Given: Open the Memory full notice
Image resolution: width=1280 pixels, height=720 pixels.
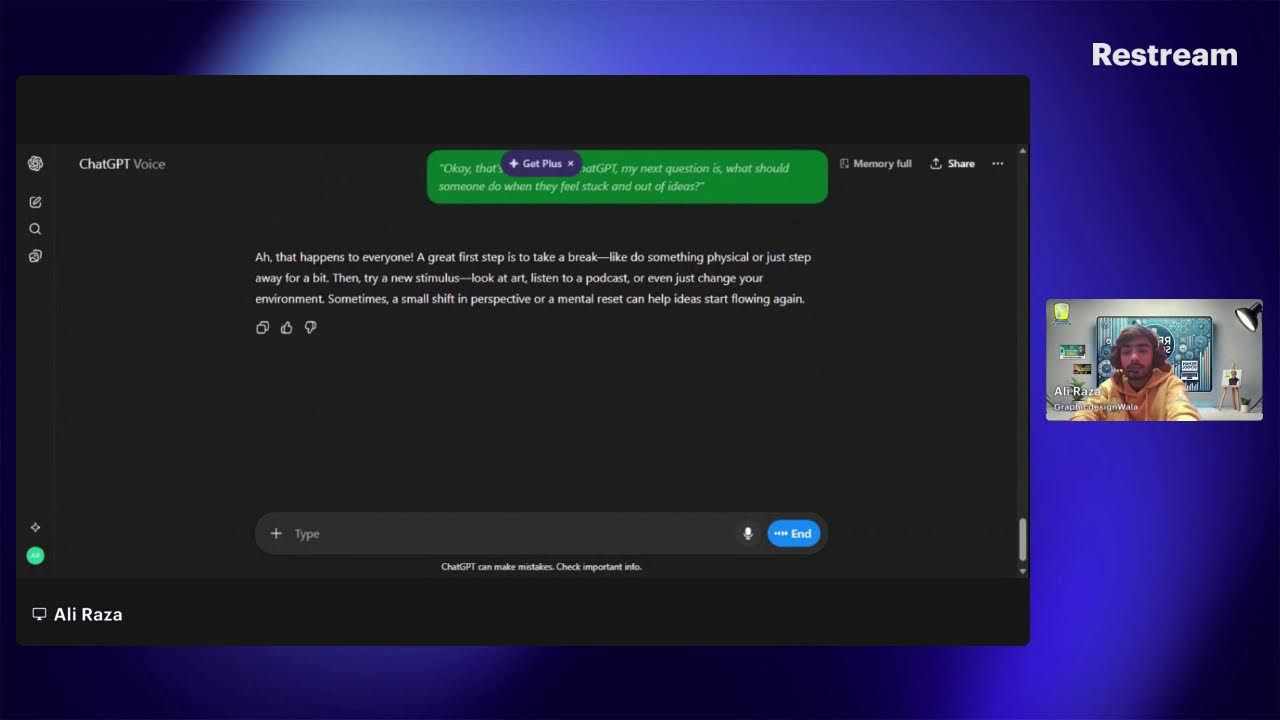Looking at the screenshot, I should (875, 164).
